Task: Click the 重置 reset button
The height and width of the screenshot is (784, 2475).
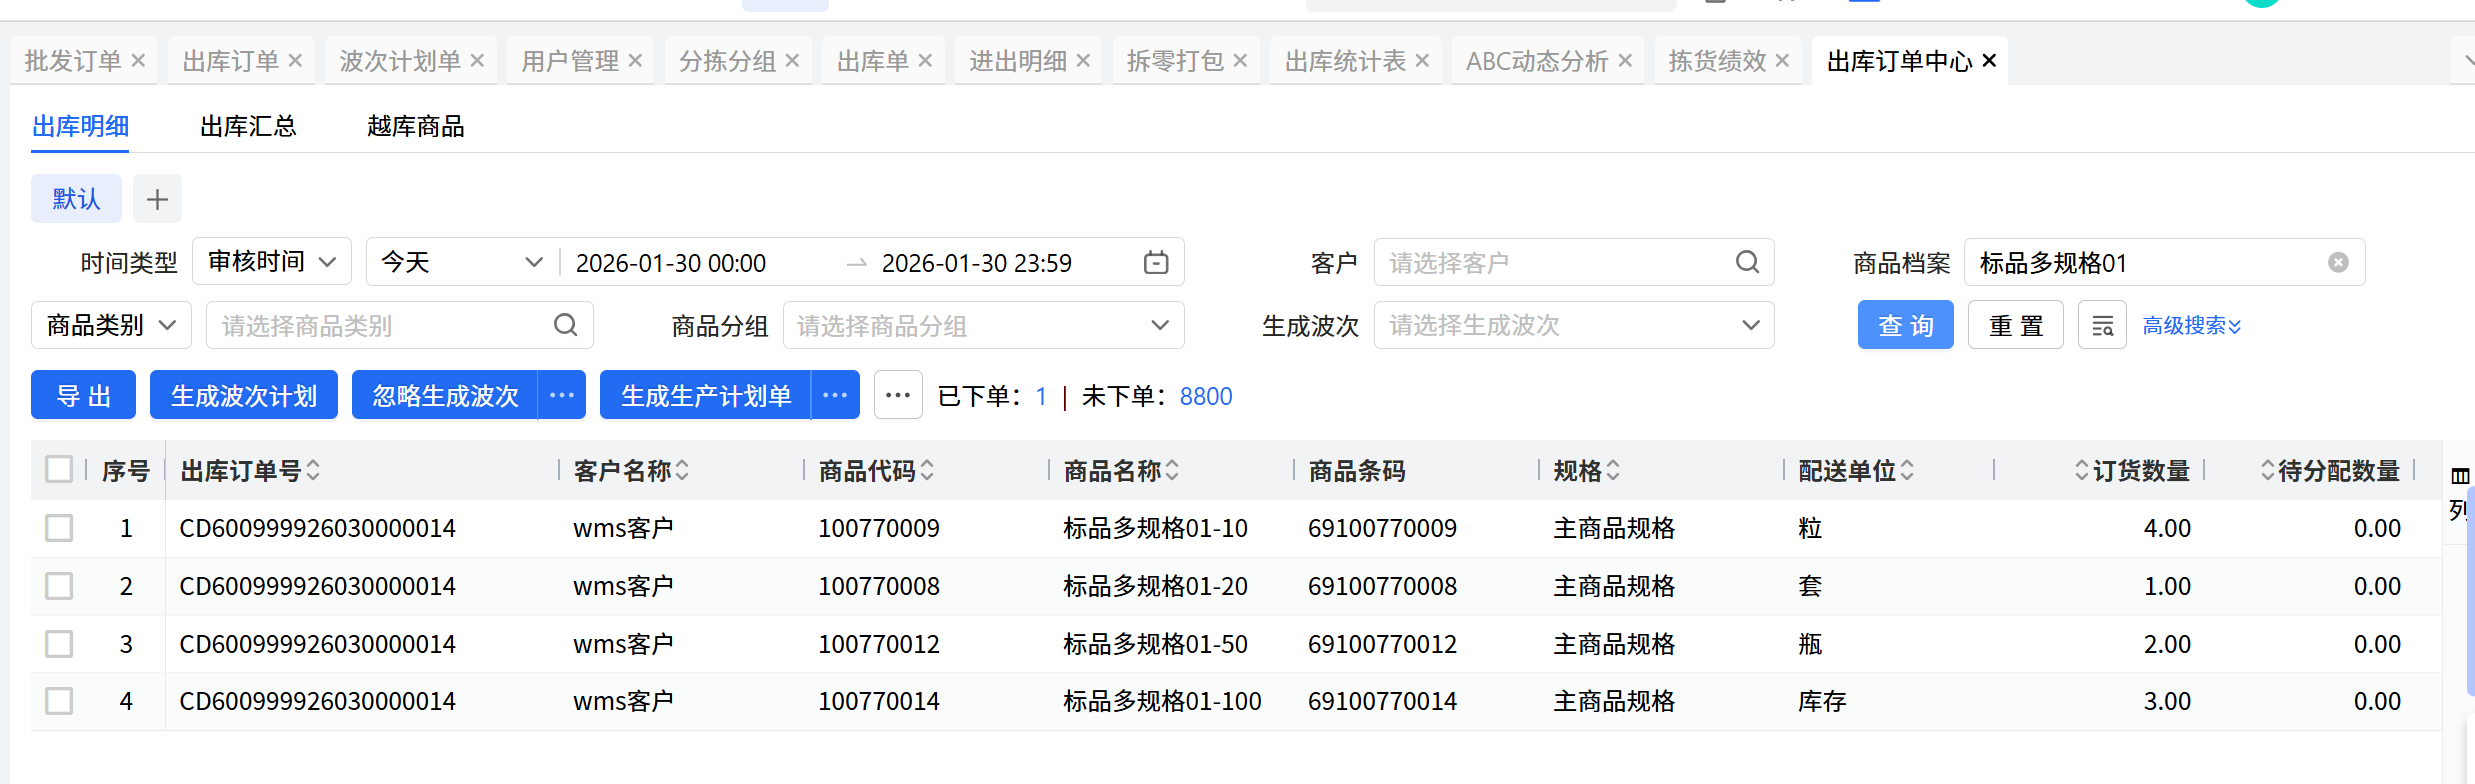Action: [2016, 325]
